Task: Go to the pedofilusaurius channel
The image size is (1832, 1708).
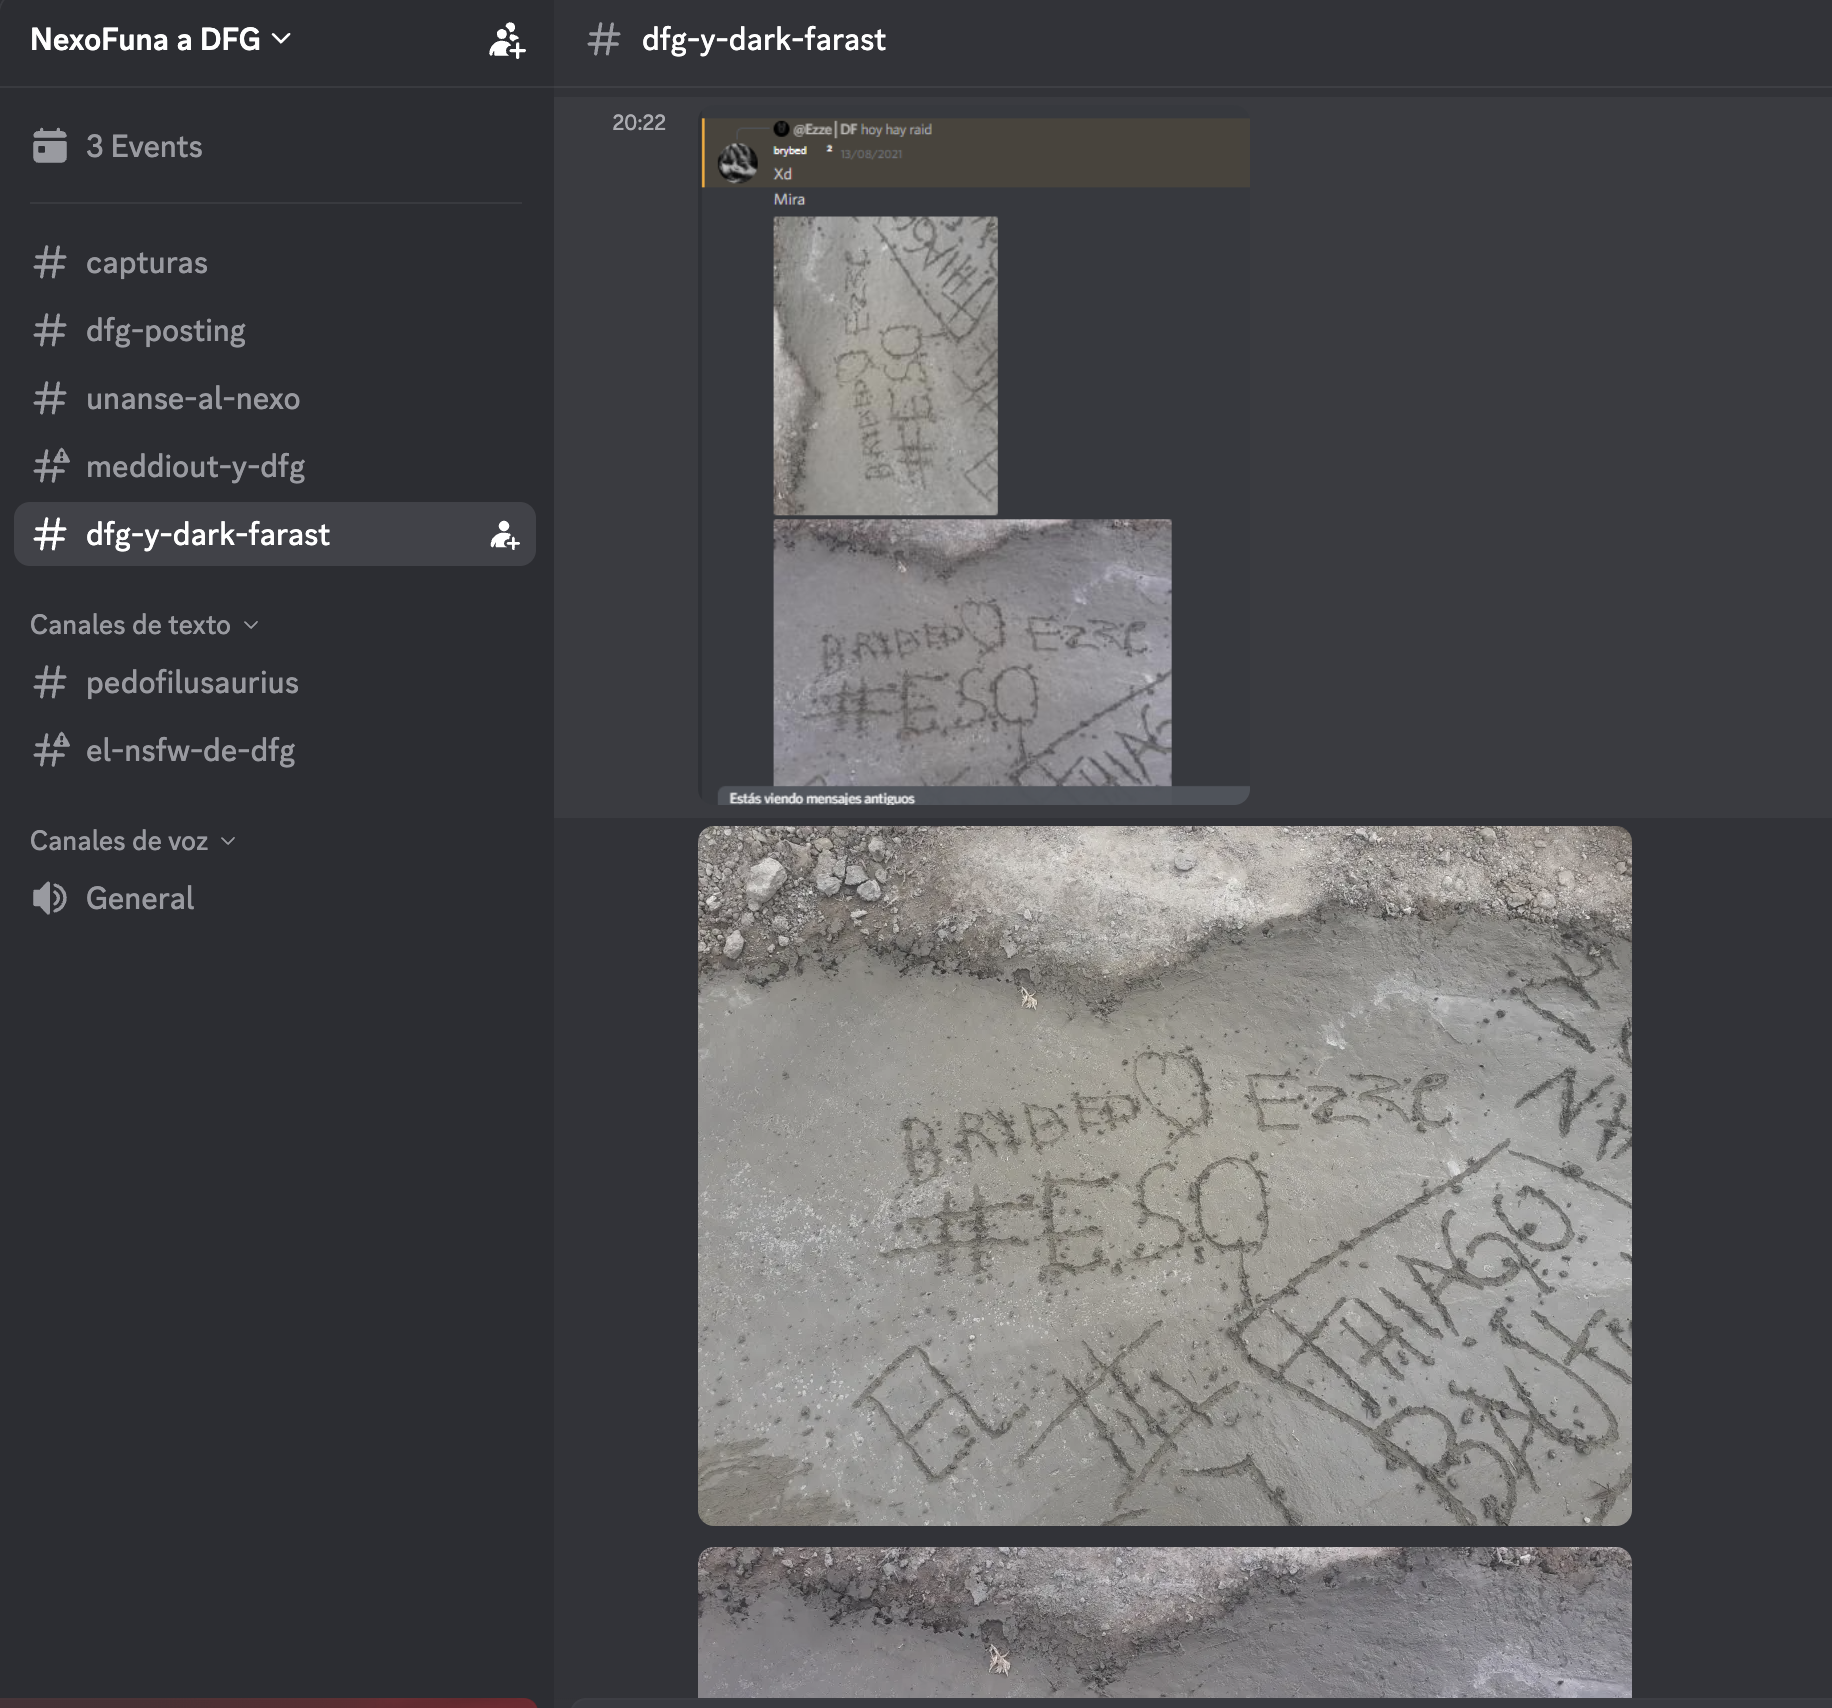Action: (x=192, y=683)
